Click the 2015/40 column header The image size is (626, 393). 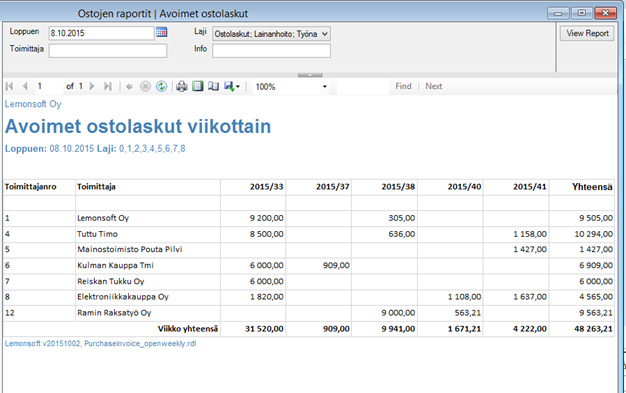click(464, 187)
